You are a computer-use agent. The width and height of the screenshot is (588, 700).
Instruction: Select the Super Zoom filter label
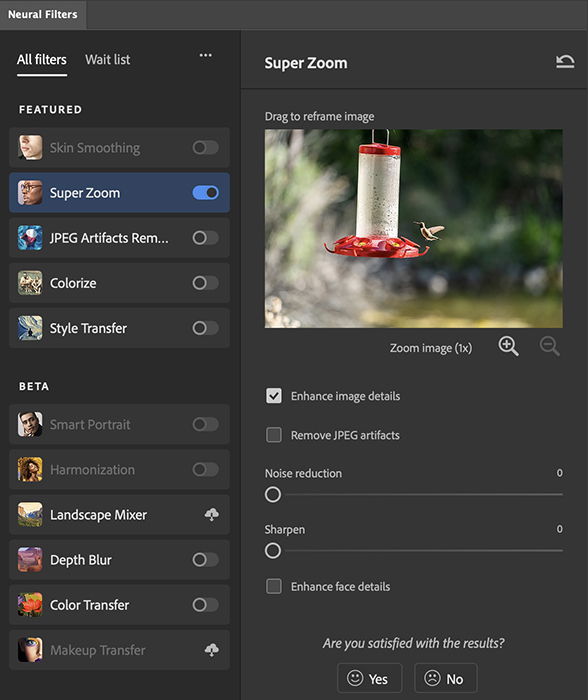[85, 193]
